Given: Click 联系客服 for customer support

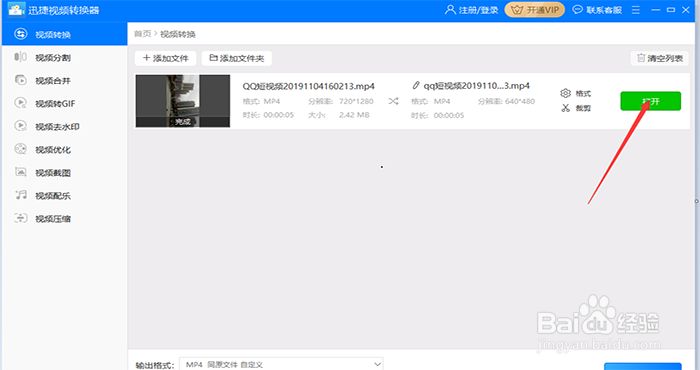Looking at the screenshot, I should tap(604, 10).
